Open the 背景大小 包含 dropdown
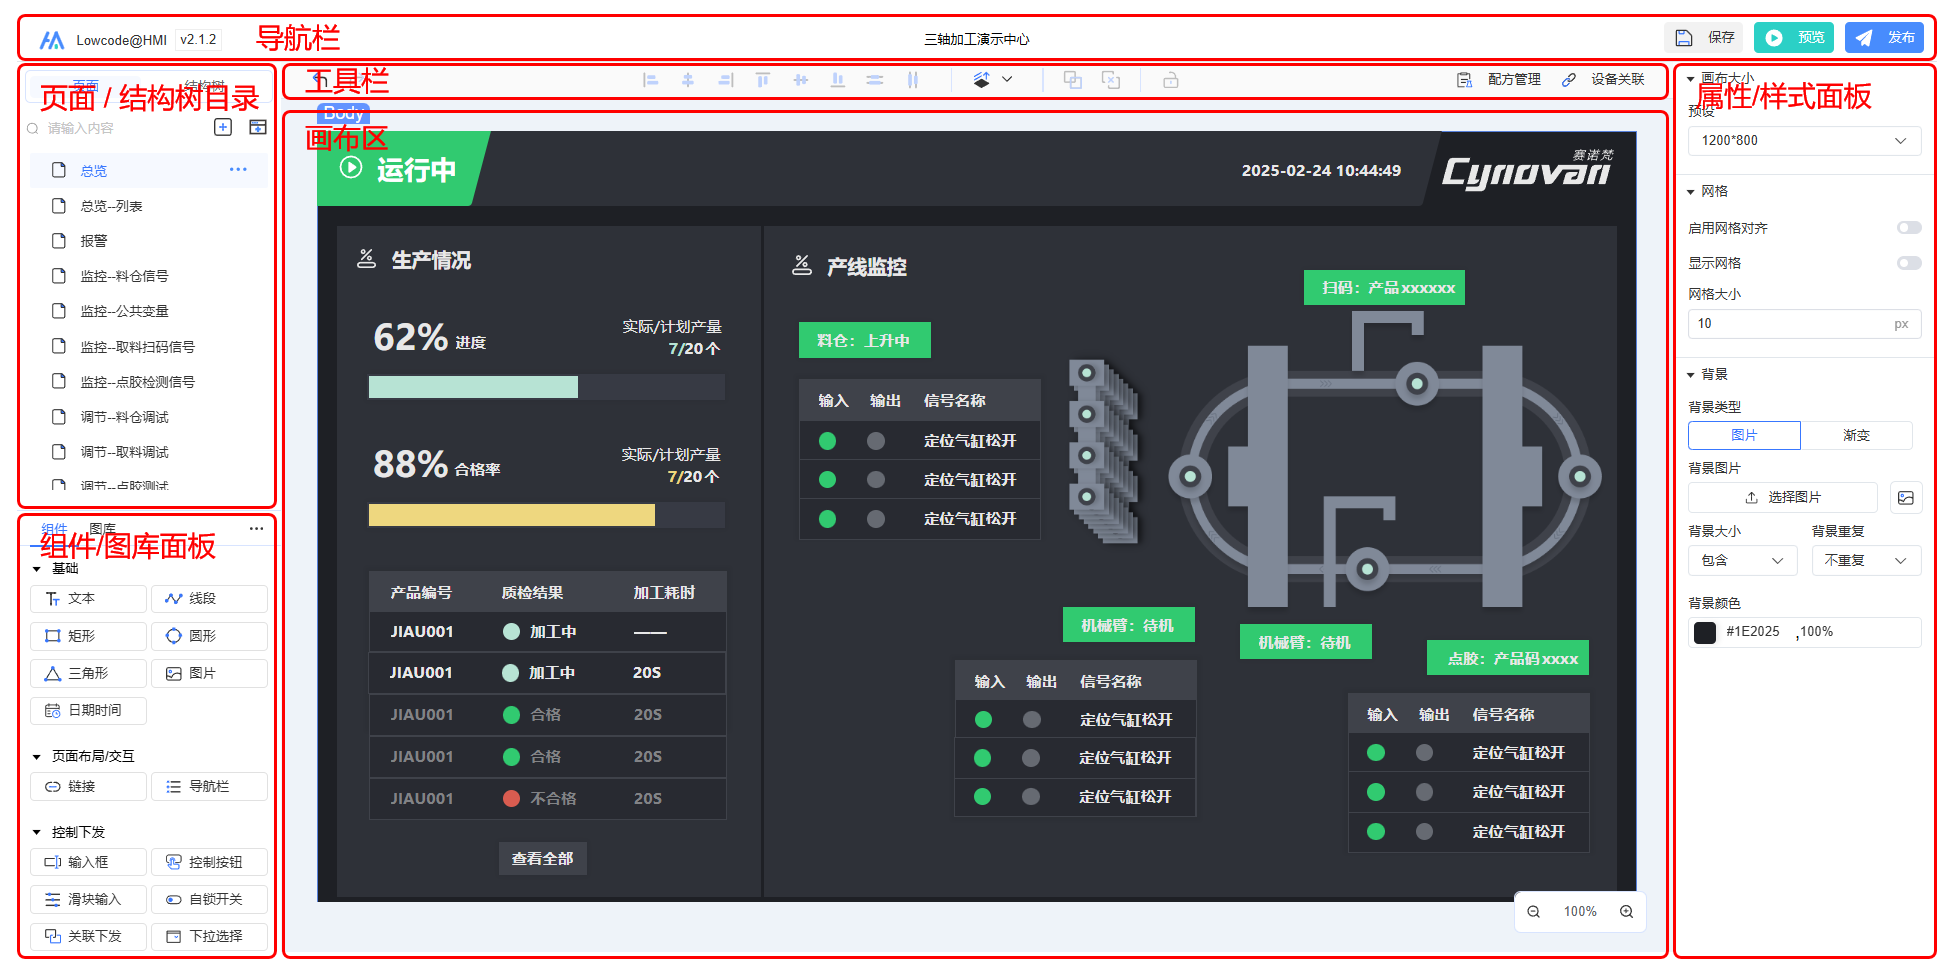The image size is (1954, 973). coord(1741,561)
